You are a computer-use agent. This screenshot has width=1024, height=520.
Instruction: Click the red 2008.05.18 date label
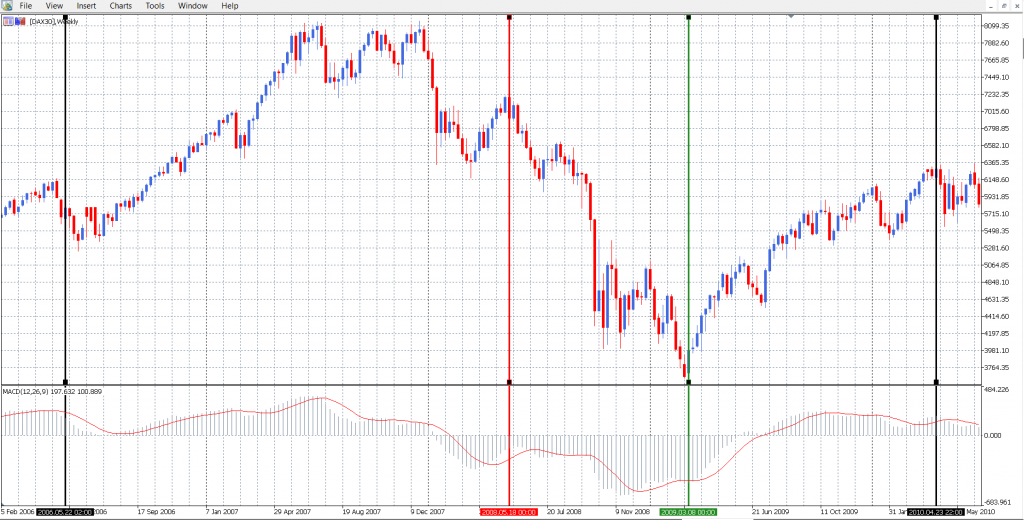508,512
